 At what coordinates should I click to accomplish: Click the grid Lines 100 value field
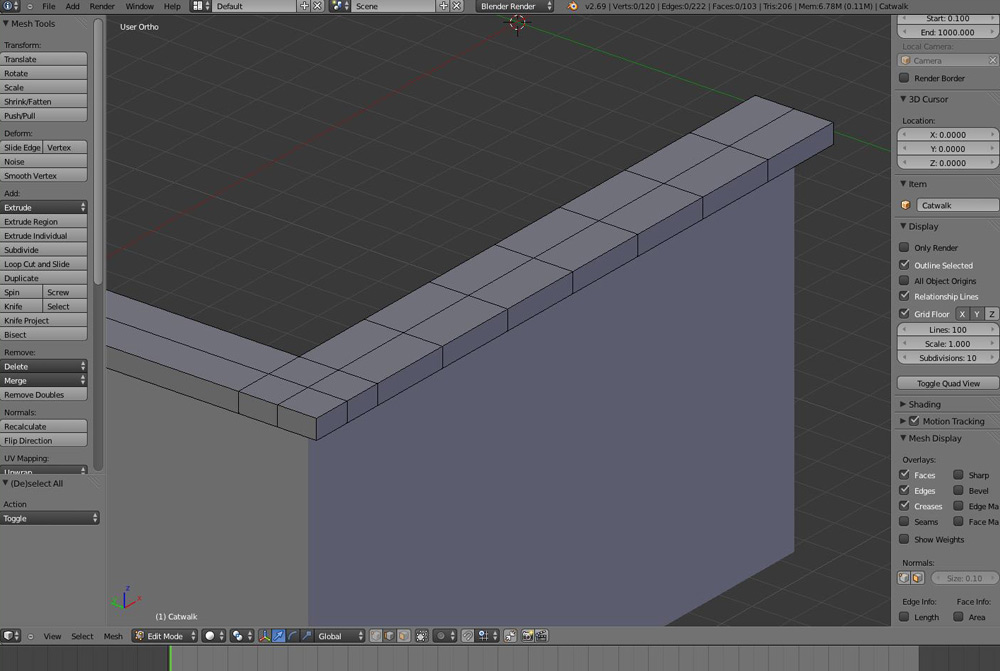tap(948, 330)
